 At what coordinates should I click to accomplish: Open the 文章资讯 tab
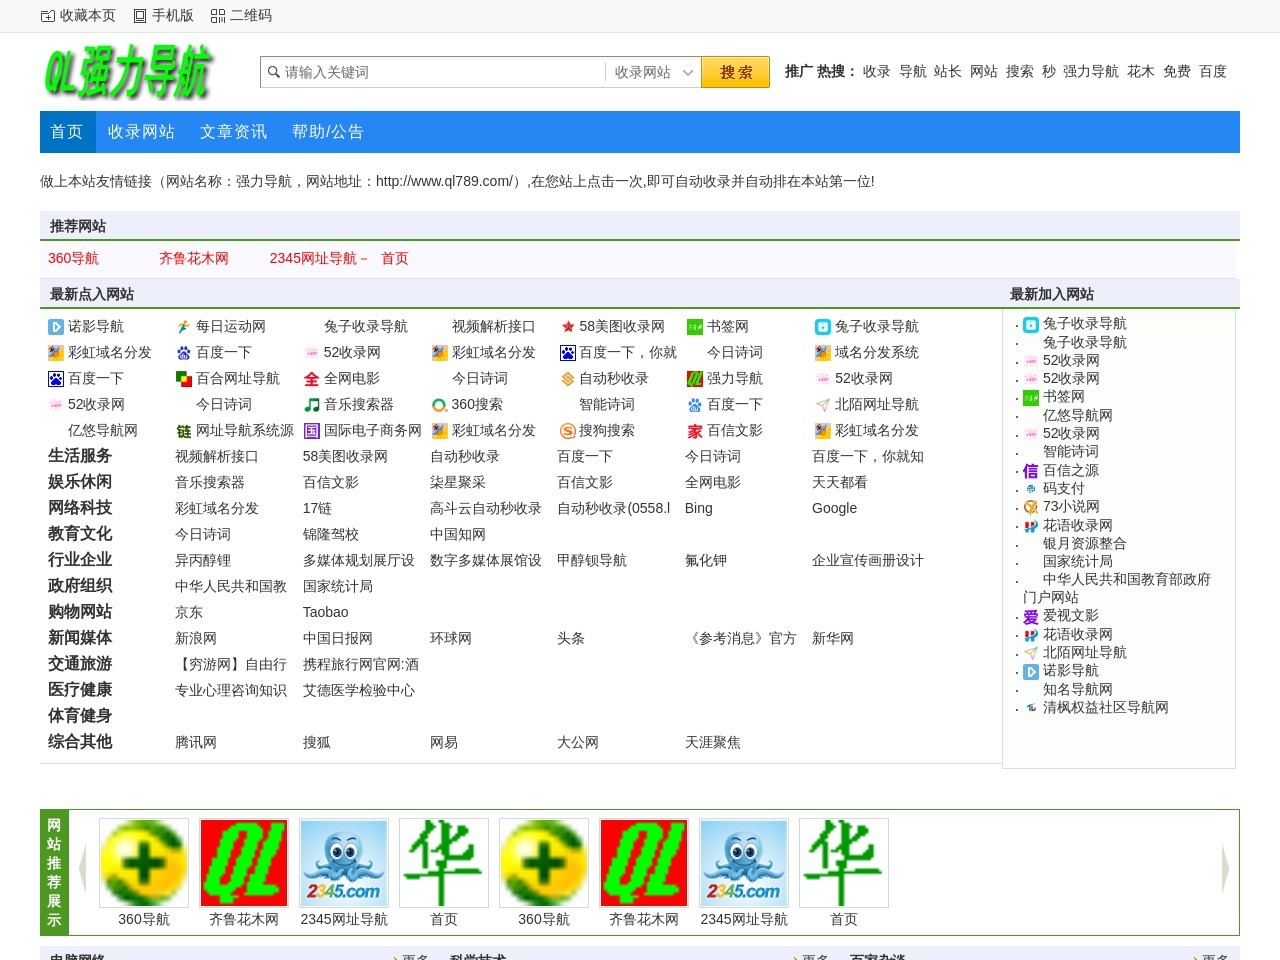pyautogui.click(x=232, y=131)
